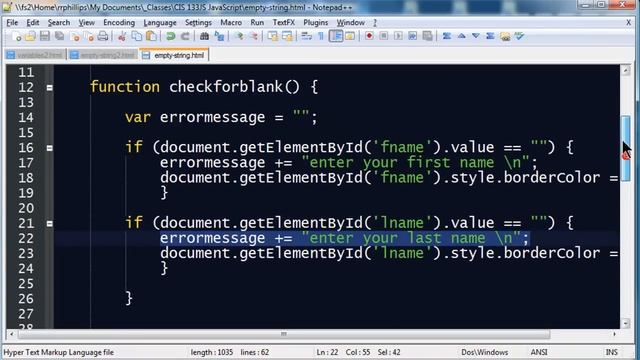Toggle synchronize horizontal scrolling

(x=287, y=36)
